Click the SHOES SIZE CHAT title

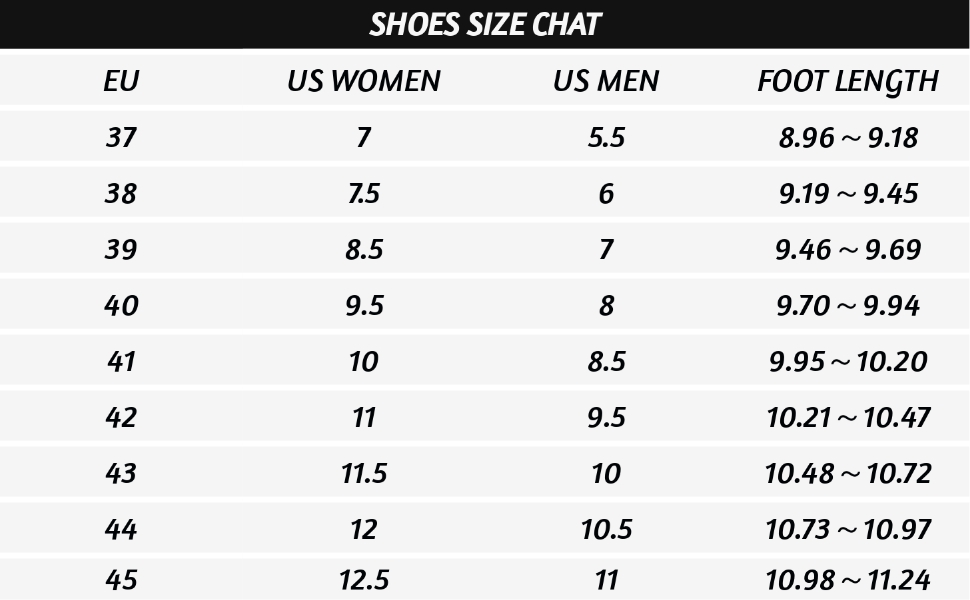[485, 24]
